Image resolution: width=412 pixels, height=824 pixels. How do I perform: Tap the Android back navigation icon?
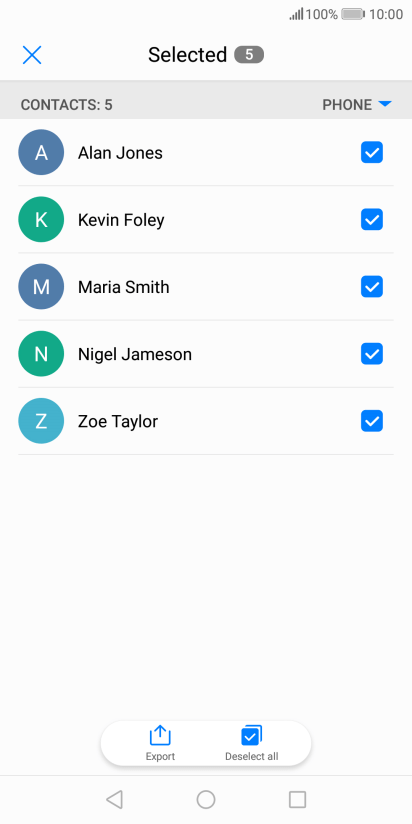click(x=114, y=799)
